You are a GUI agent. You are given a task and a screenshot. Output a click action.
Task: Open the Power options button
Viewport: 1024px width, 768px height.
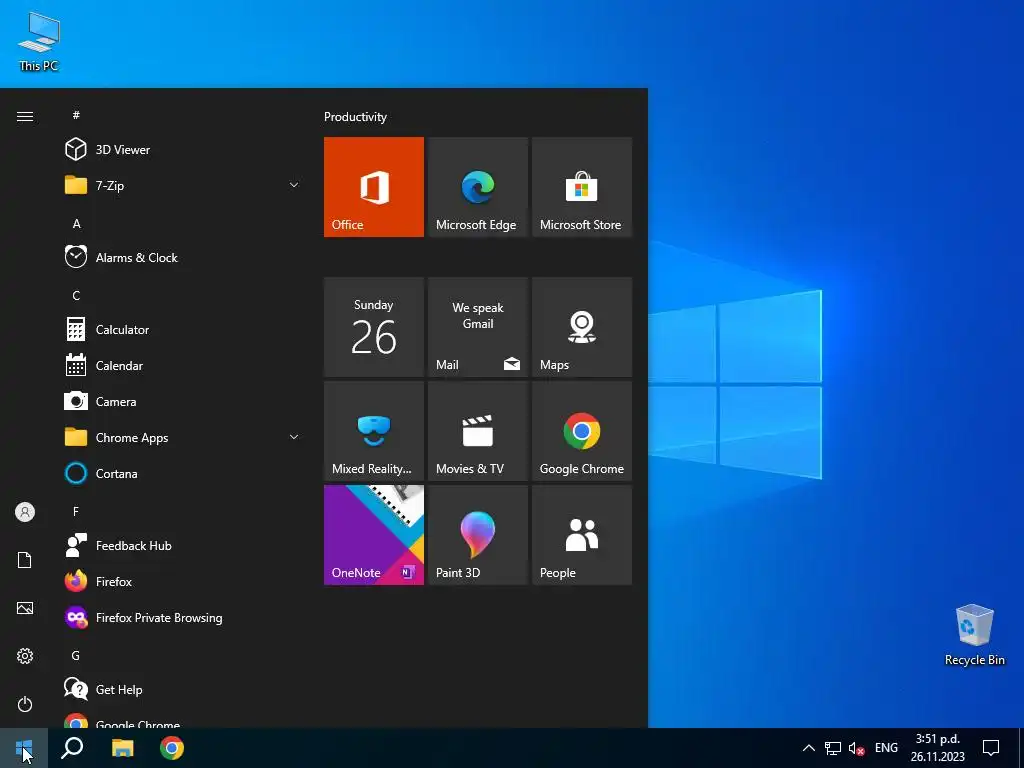click(25, 704)
